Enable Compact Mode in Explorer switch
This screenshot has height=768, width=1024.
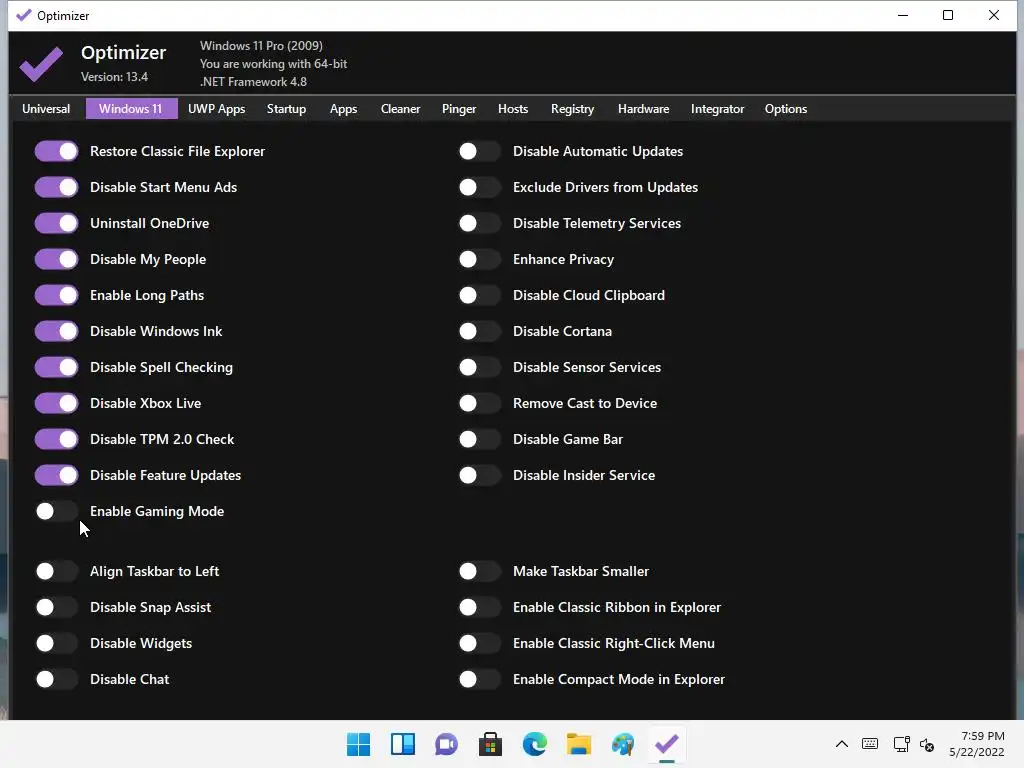[479, 679]
